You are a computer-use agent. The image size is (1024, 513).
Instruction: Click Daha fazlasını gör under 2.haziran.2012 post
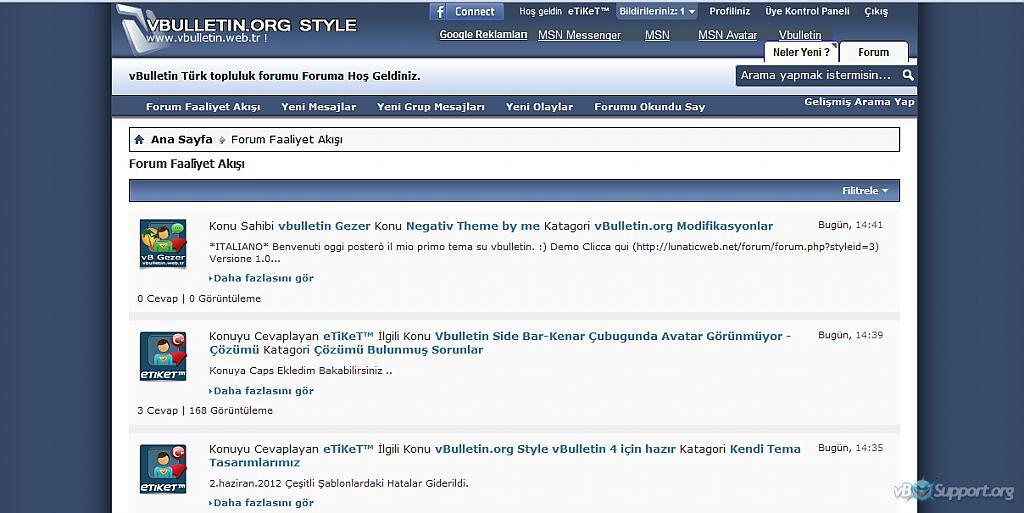[x=262, y=503]
